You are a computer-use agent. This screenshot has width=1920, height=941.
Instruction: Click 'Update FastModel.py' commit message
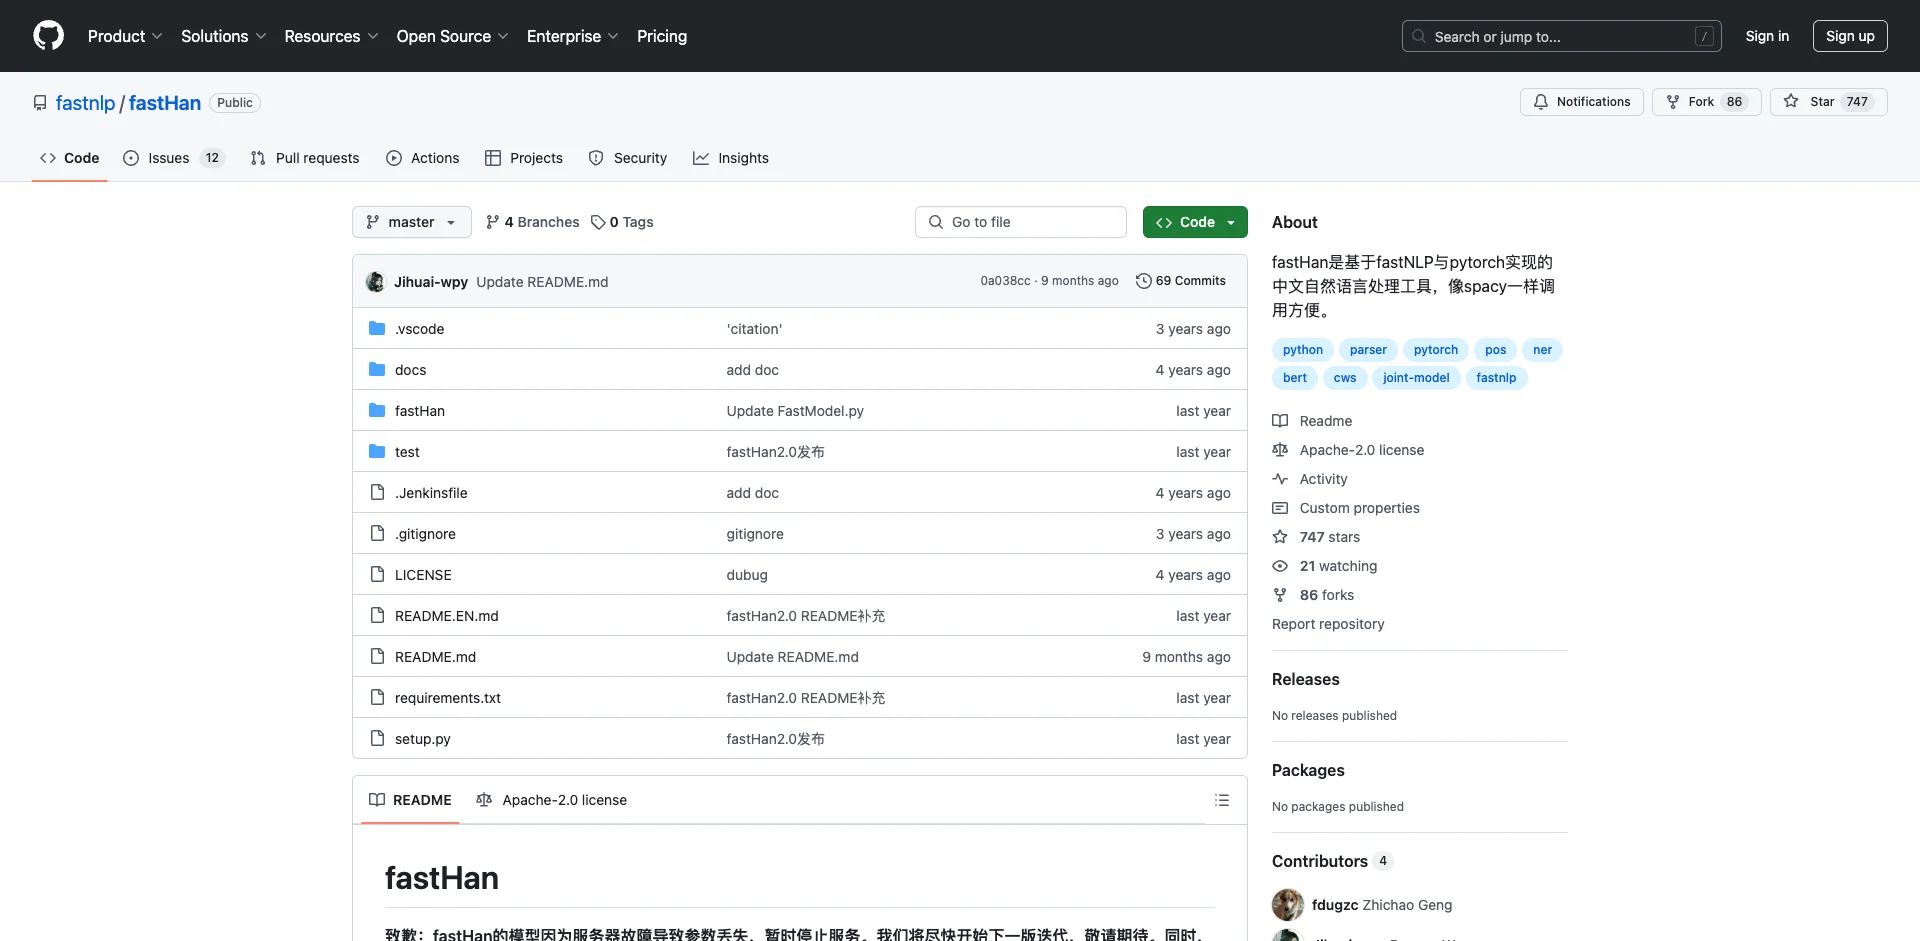pyautogui.click(x=795, y=411)
